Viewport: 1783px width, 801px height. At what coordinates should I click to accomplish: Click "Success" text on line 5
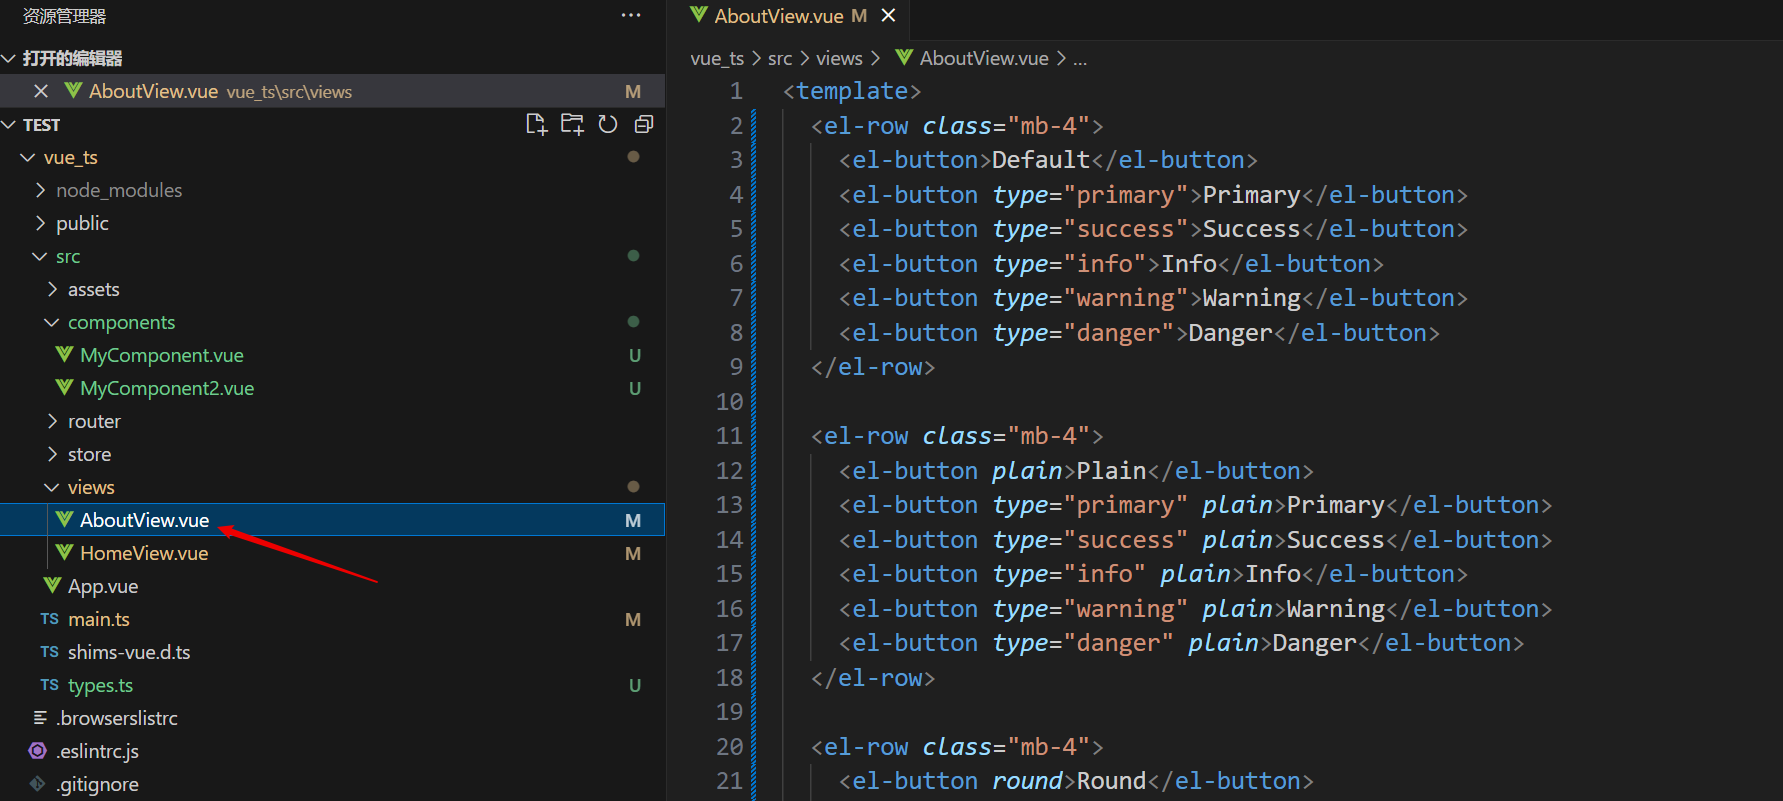point(1251,229)
